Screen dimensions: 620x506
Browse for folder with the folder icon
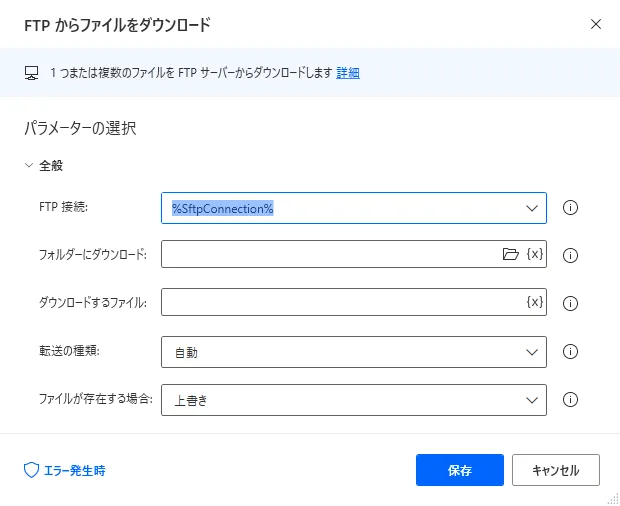pyautogui.click(x=511, y=254)
